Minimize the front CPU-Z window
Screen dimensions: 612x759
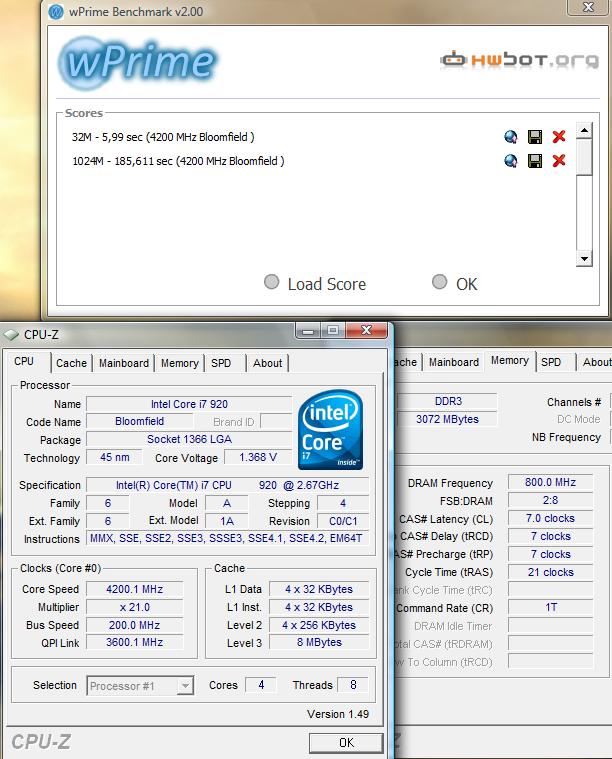click(308, 331)
